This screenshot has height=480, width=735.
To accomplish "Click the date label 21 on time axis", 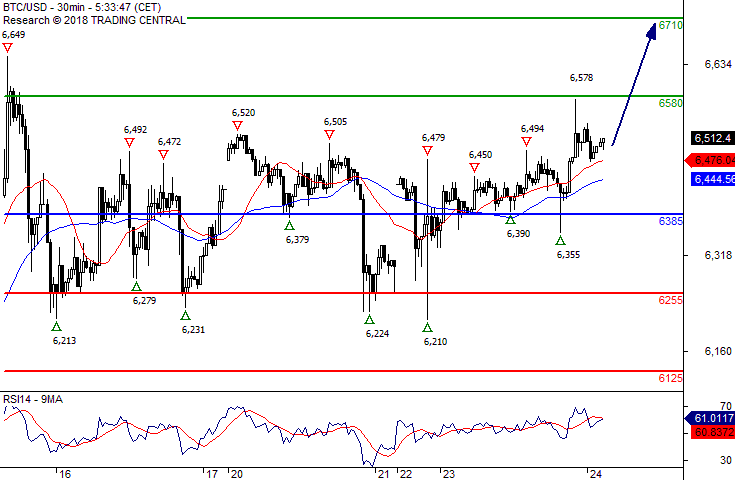I will (x=384, y=474).
